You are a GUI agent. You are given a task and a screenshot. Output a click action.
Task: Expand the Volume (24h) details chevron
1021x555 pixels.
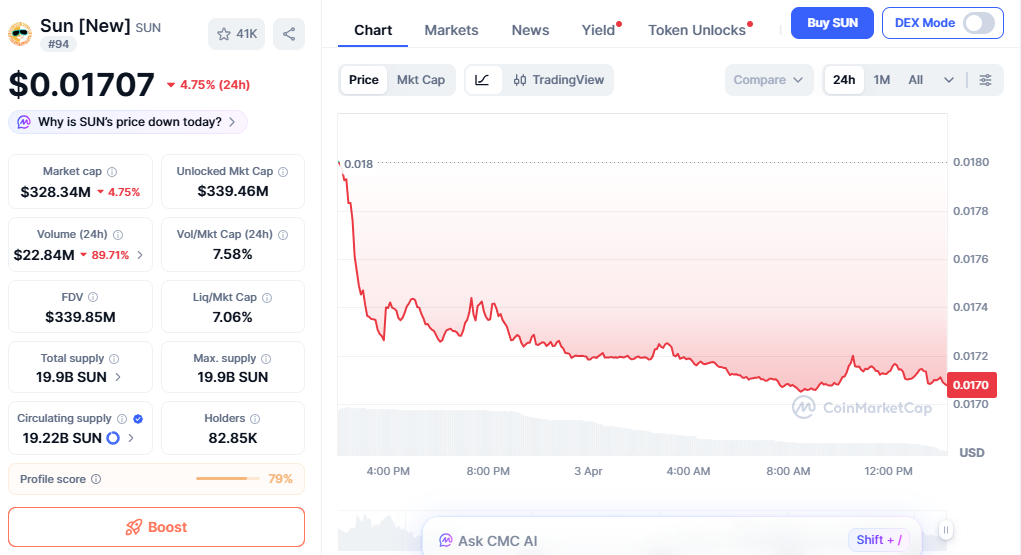pyautogui.click(x=140, y=255)
